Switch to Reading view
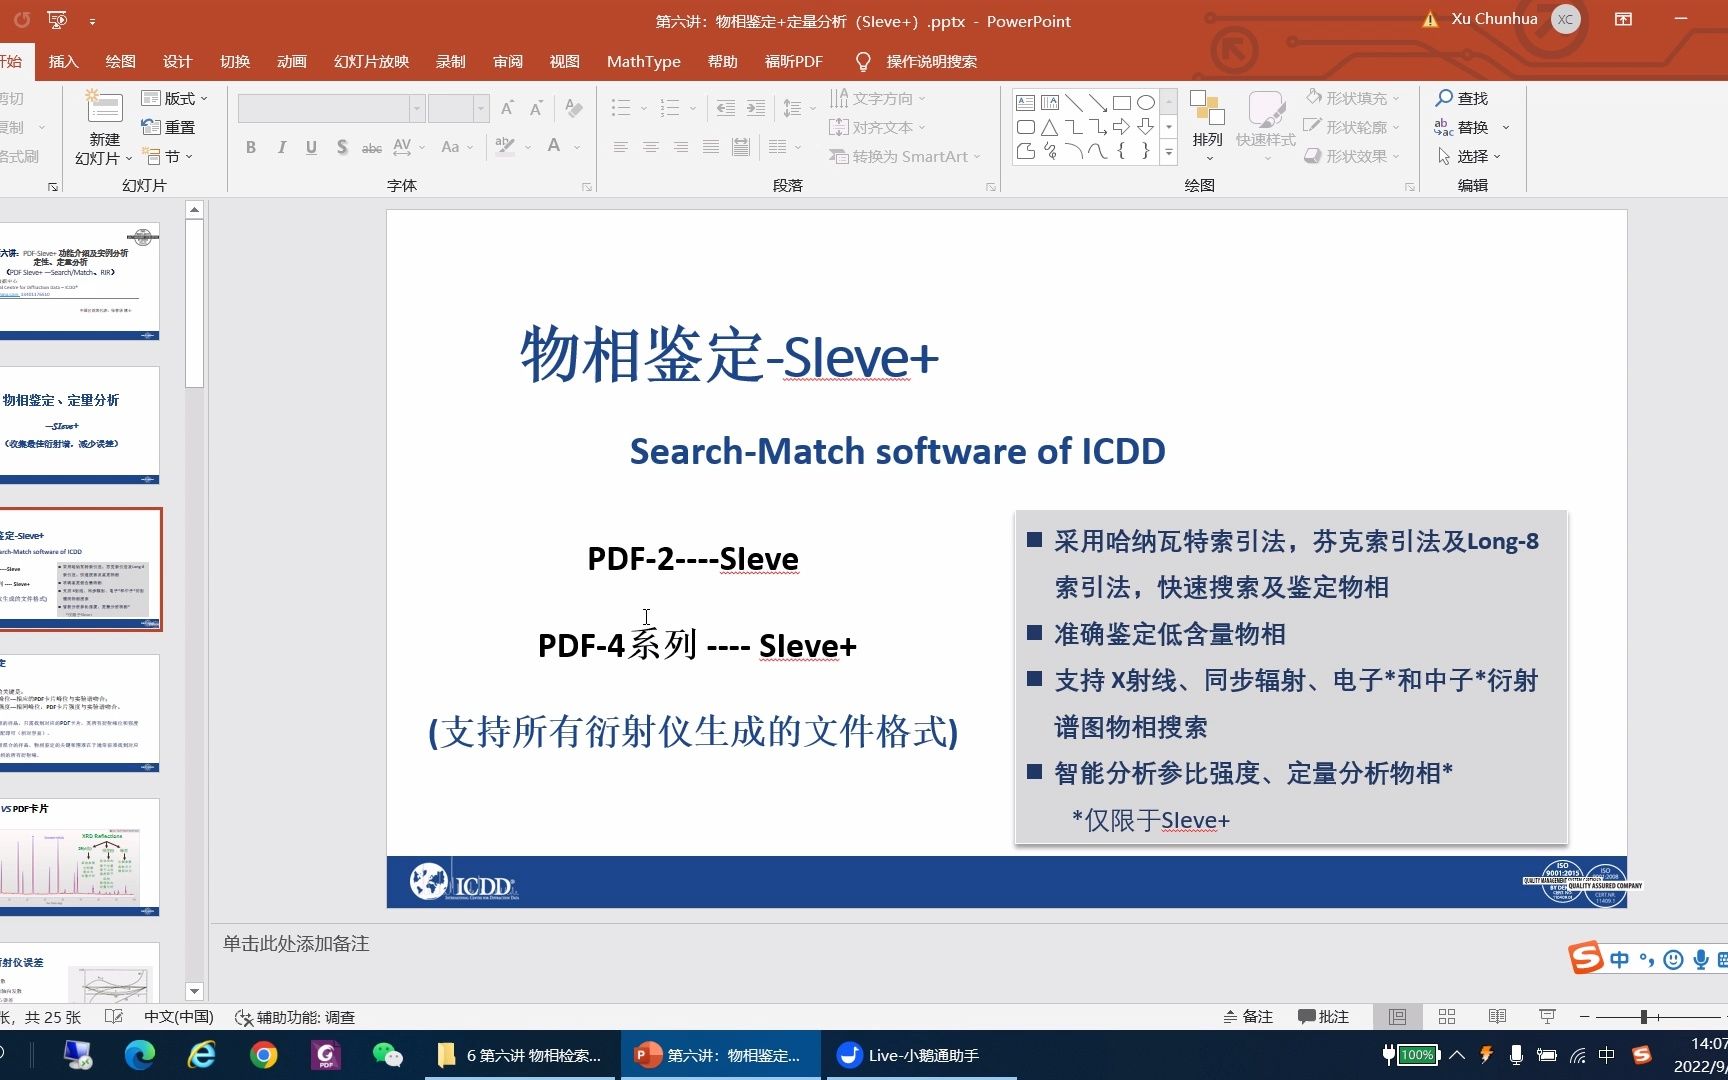1728x1080 pixels. coord(1497,1016)
